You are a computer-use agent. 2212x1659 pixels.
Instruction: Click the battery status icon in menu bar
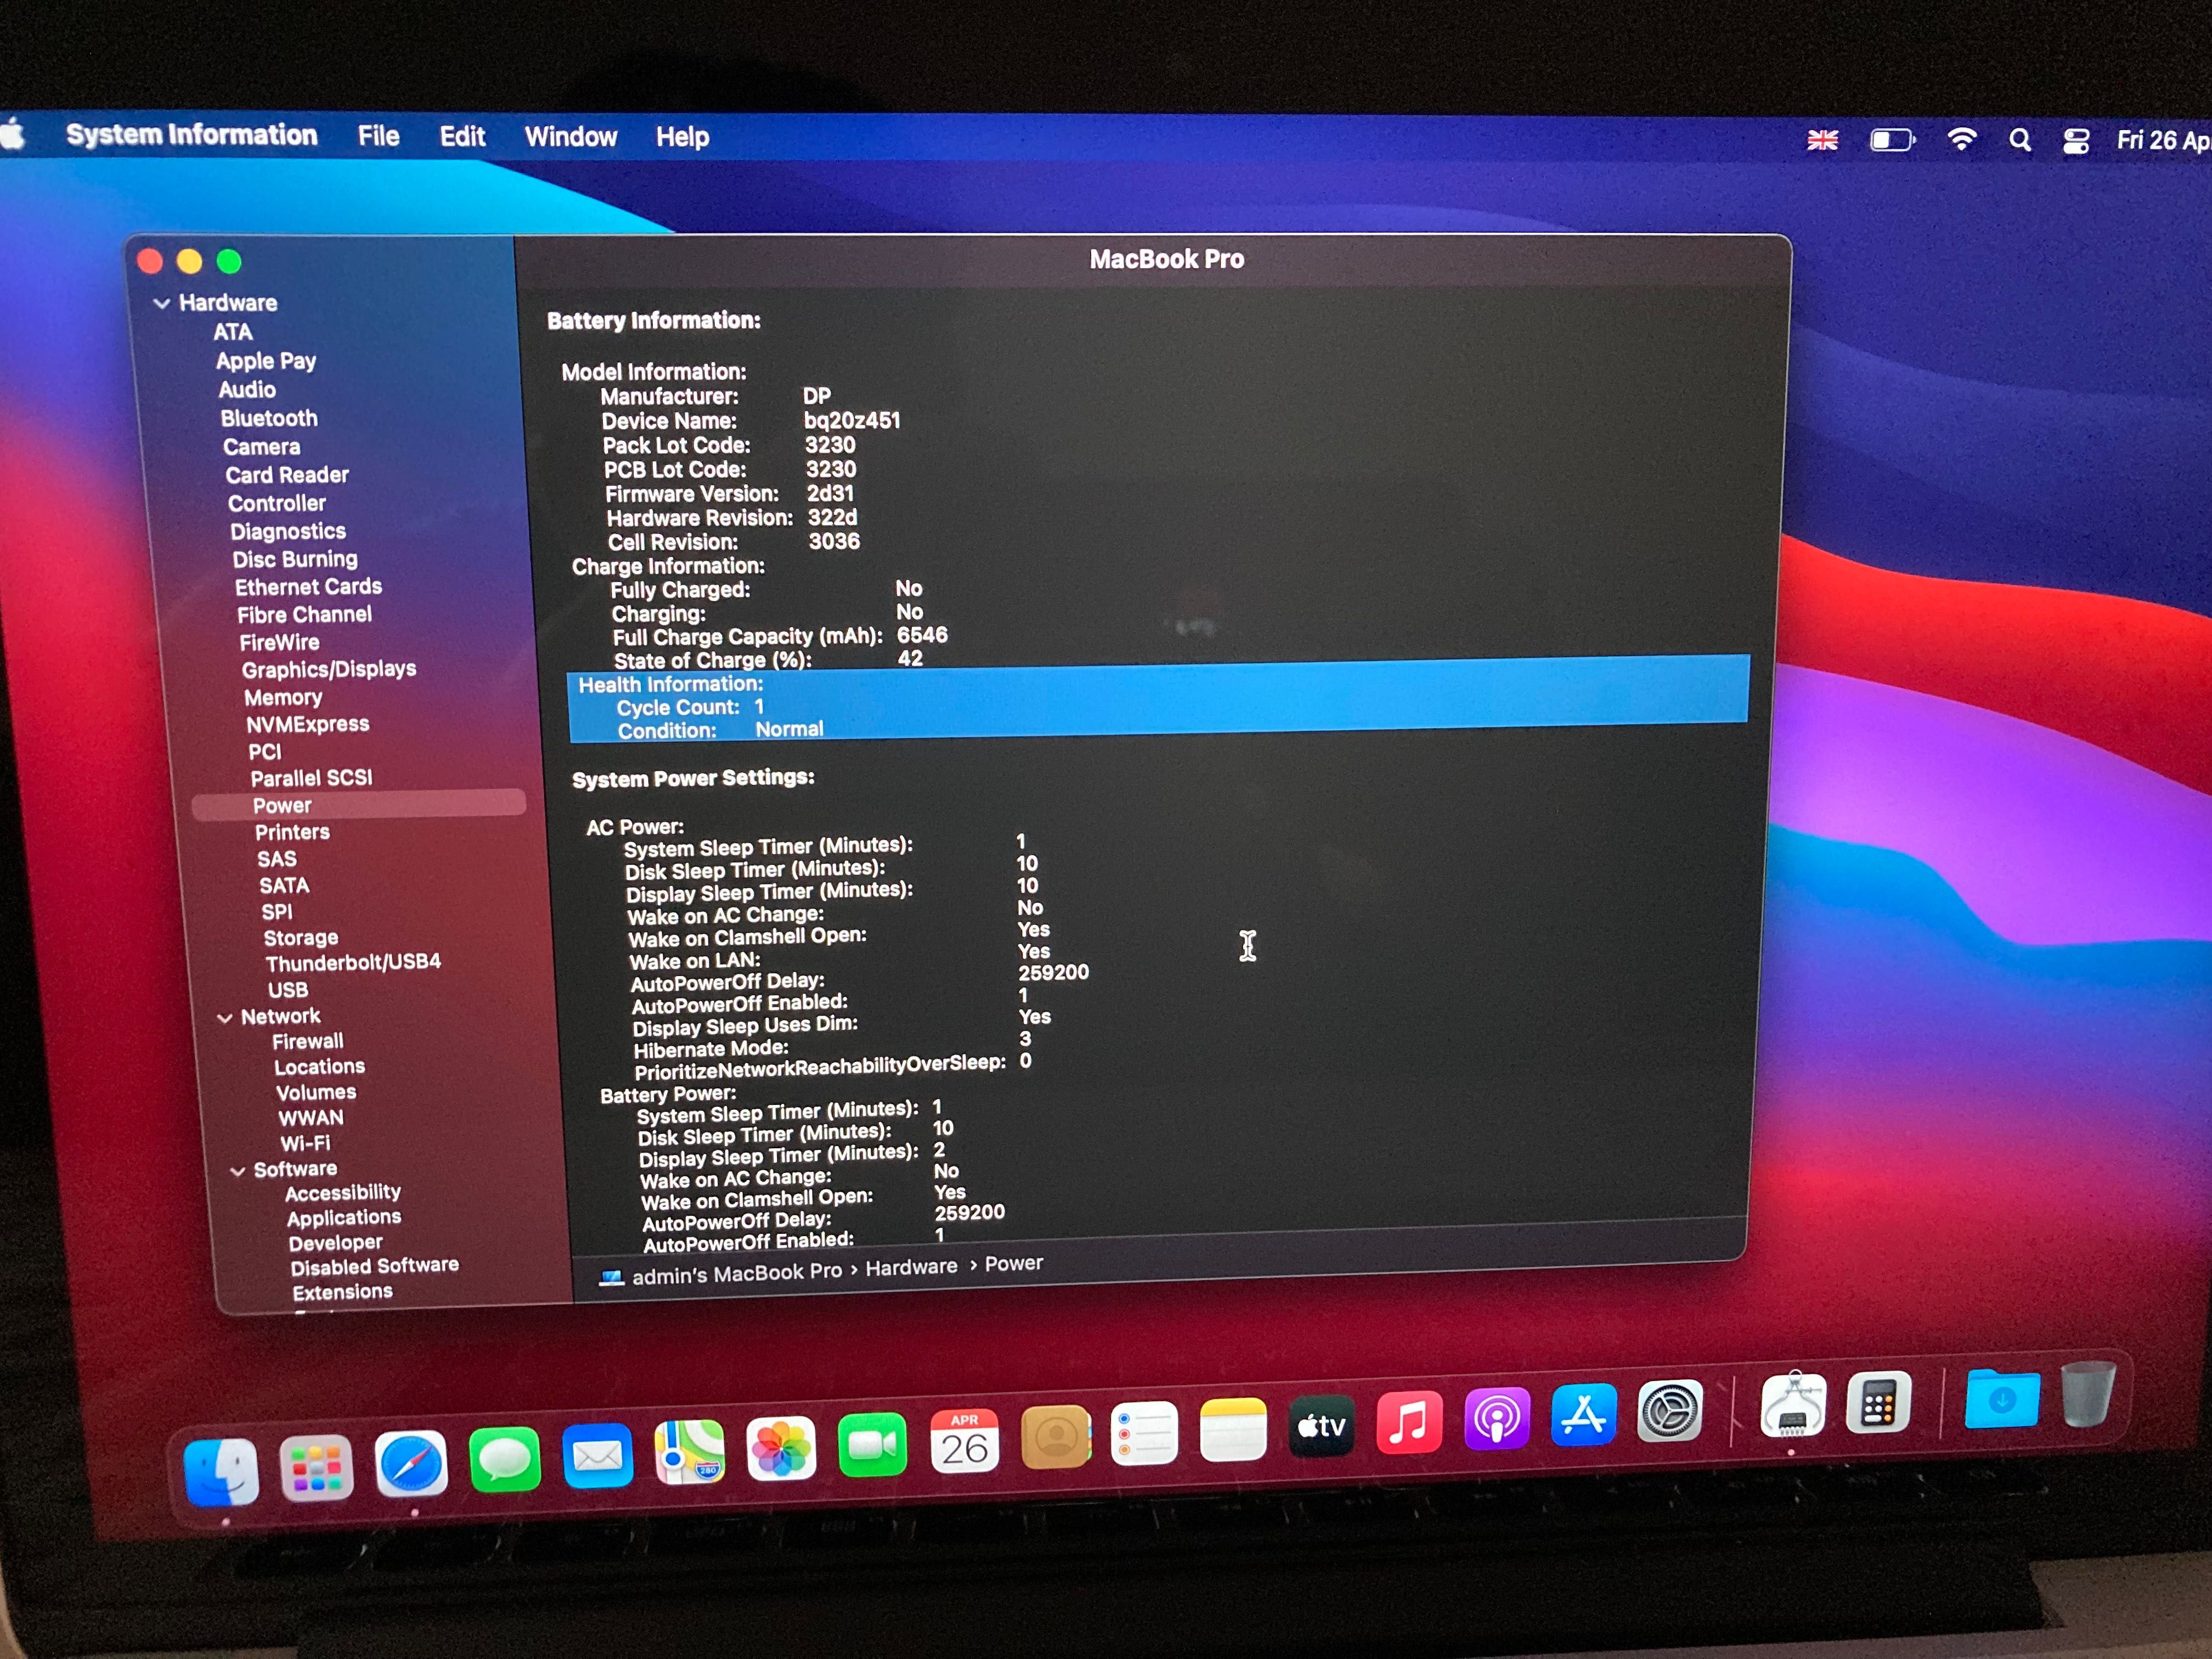click(x=1892, y=140)
